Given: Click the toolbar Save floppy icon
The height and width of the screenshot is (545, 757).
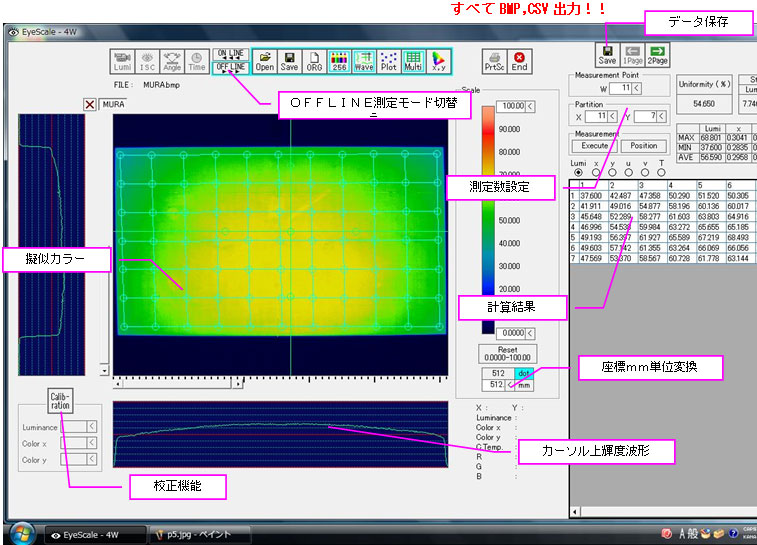Looking at the screenshot, I should (x=289, y=61).
